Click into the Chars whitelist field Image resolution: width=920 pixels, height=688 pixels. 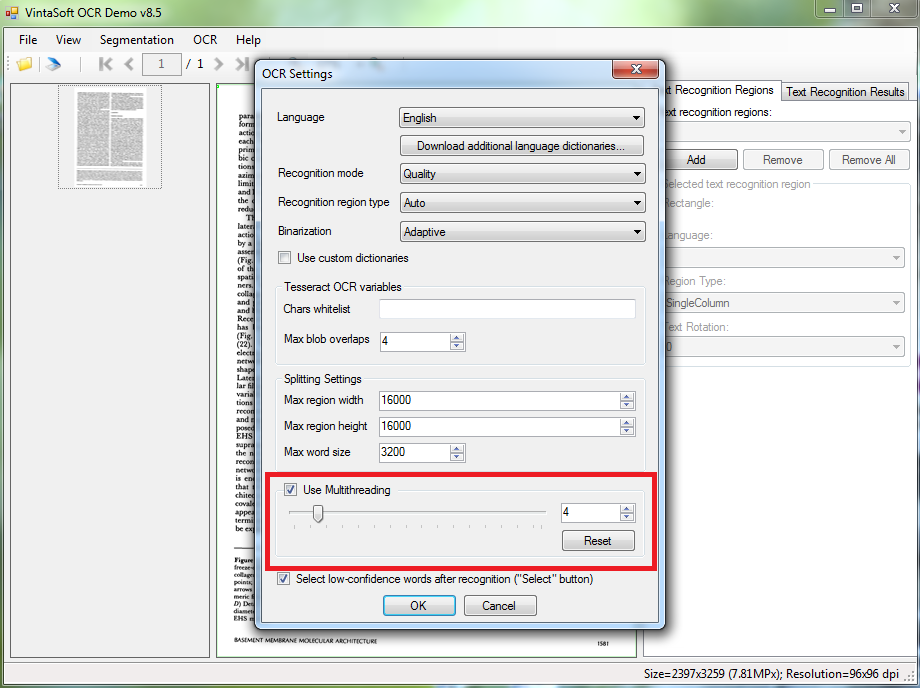(507, 309)
